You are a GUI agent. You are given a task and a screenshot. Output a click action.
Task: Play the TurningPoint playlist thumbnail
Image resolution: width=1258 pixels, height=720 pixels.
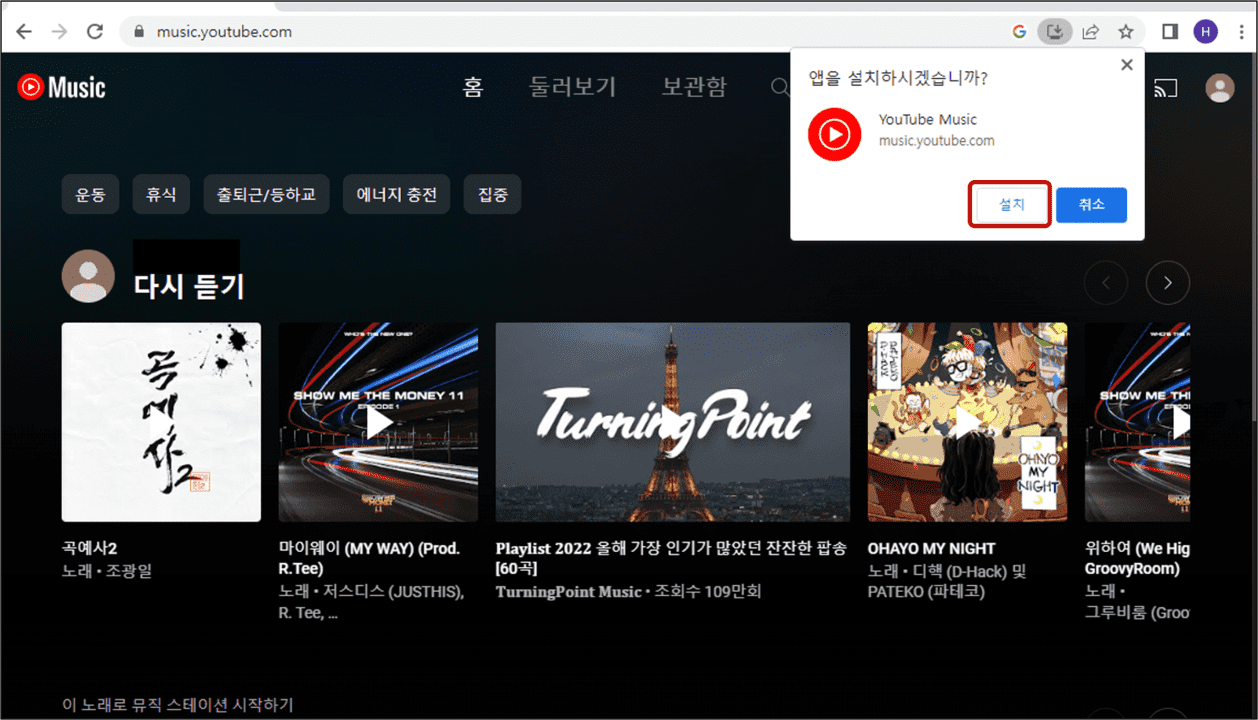[x=673, y=422]
